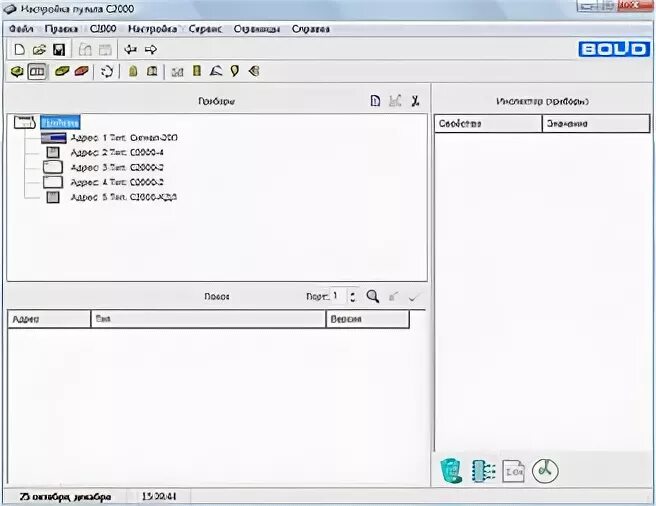Screen dimensions: 656x506
Task: Open the С2000 menu
Action: click(x=103, y=29)
